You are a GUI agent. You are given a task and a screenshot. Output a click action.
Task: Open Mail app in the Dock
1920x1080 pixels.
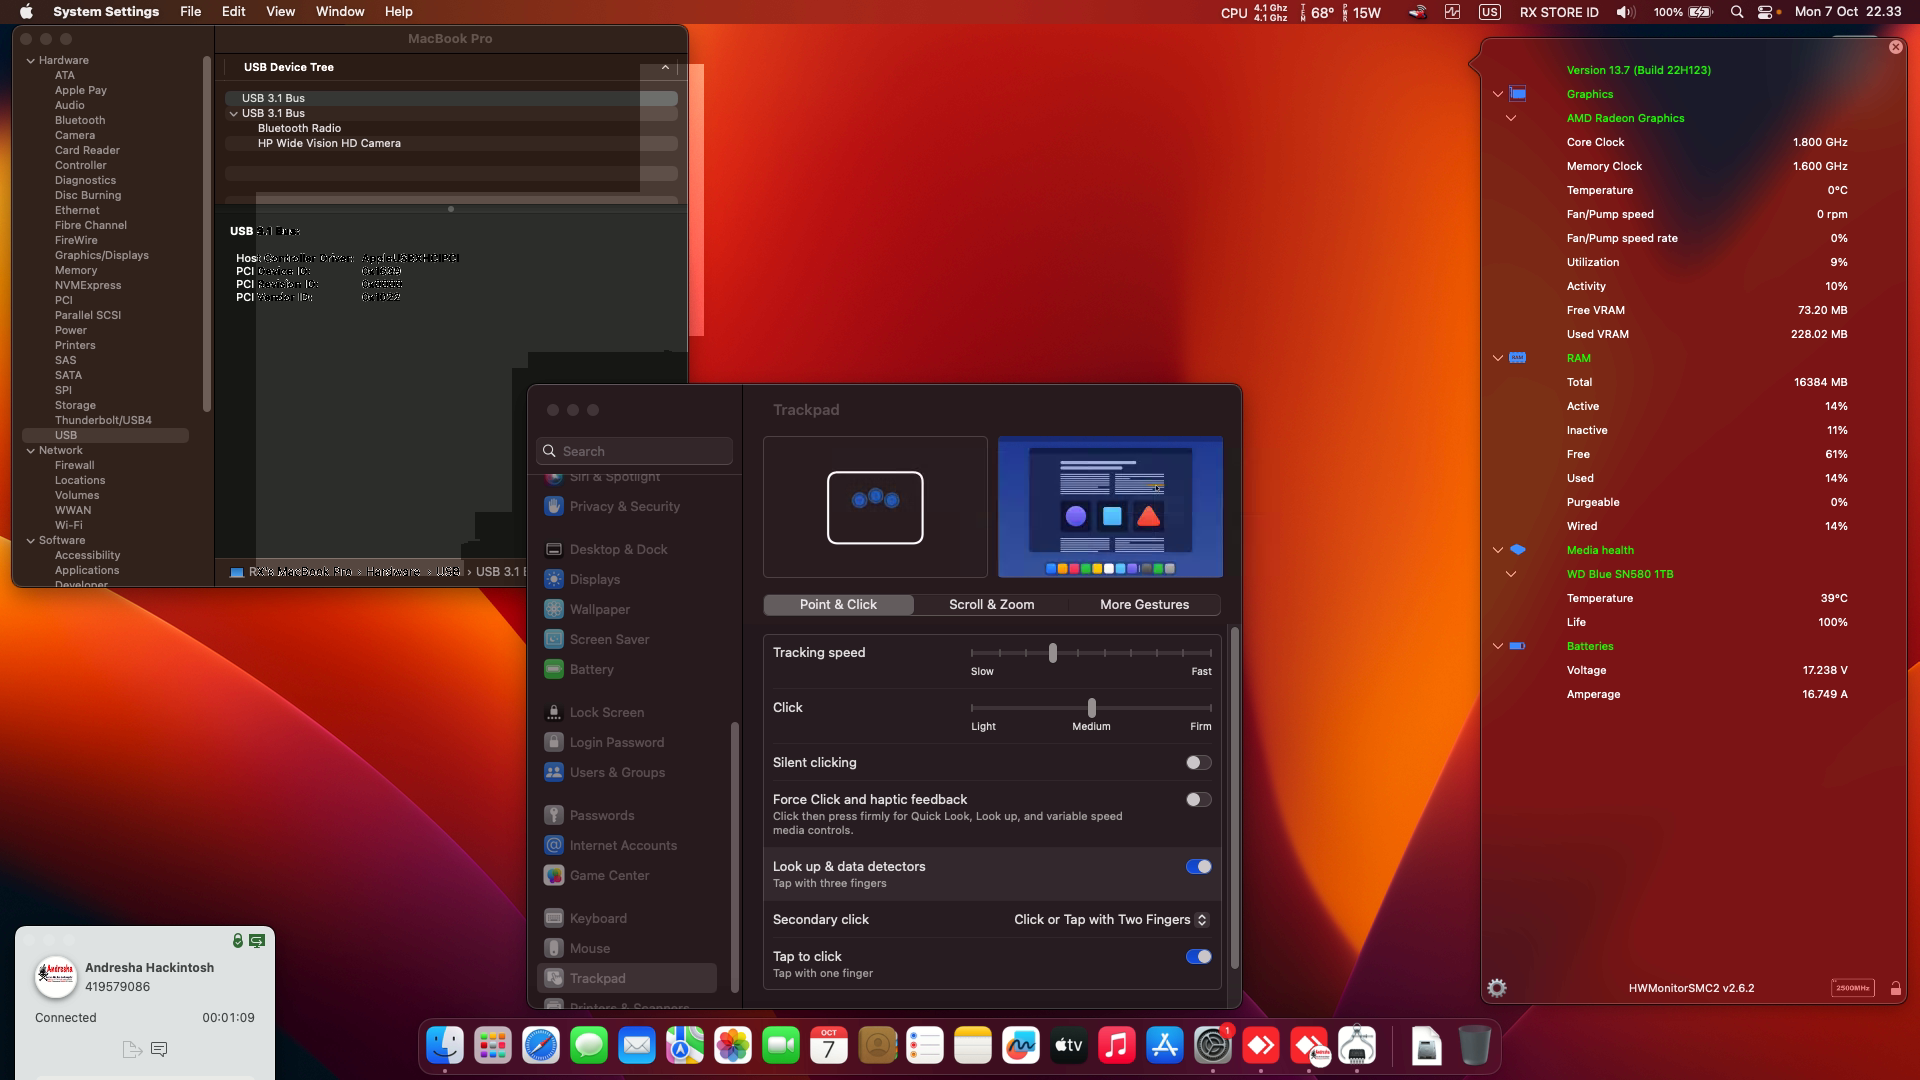tap(637, 1046)
